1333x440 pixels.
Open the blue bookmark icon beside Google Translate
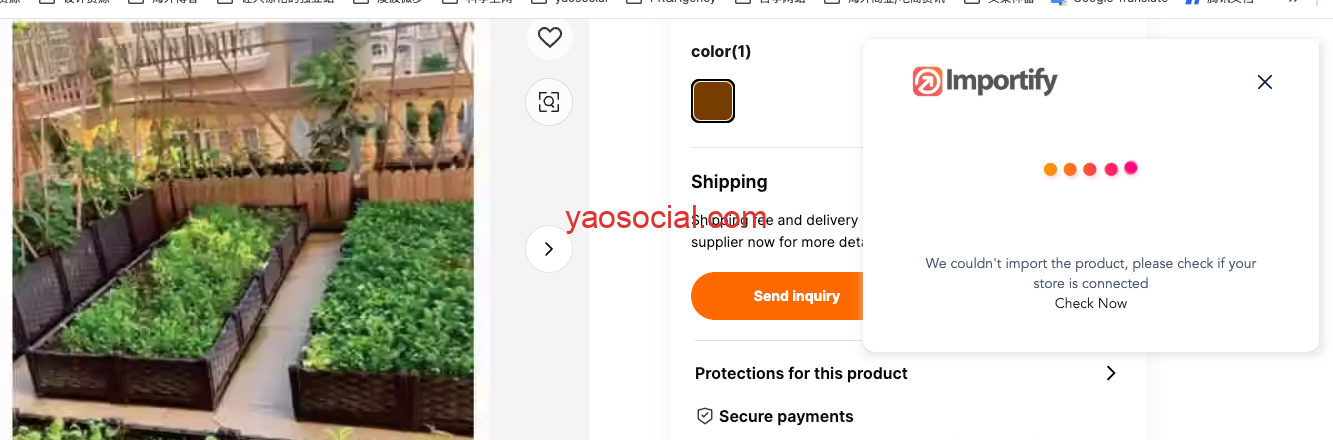(1192, 3)
